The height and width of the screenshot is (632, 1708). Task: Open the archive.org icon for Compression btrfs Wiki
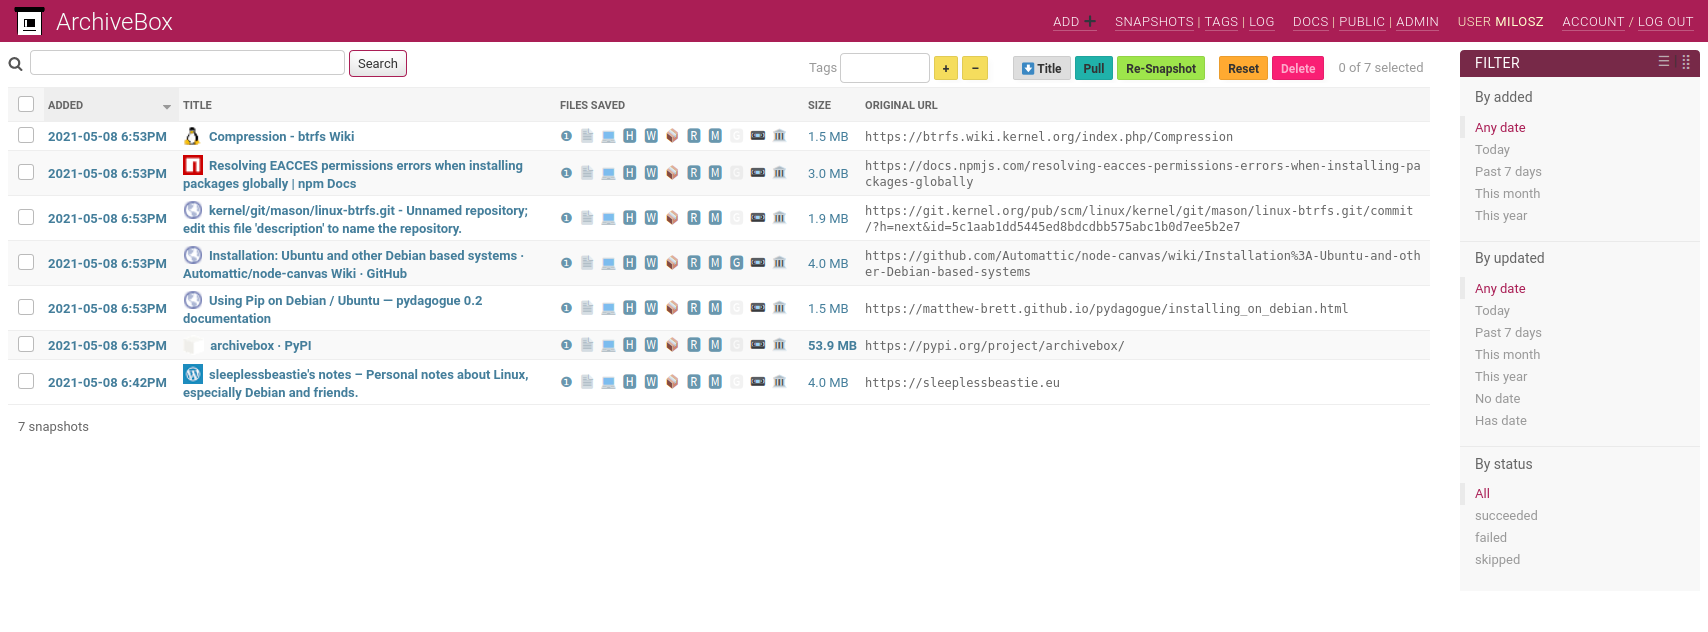pyautogui.click(x=780, y=136)
